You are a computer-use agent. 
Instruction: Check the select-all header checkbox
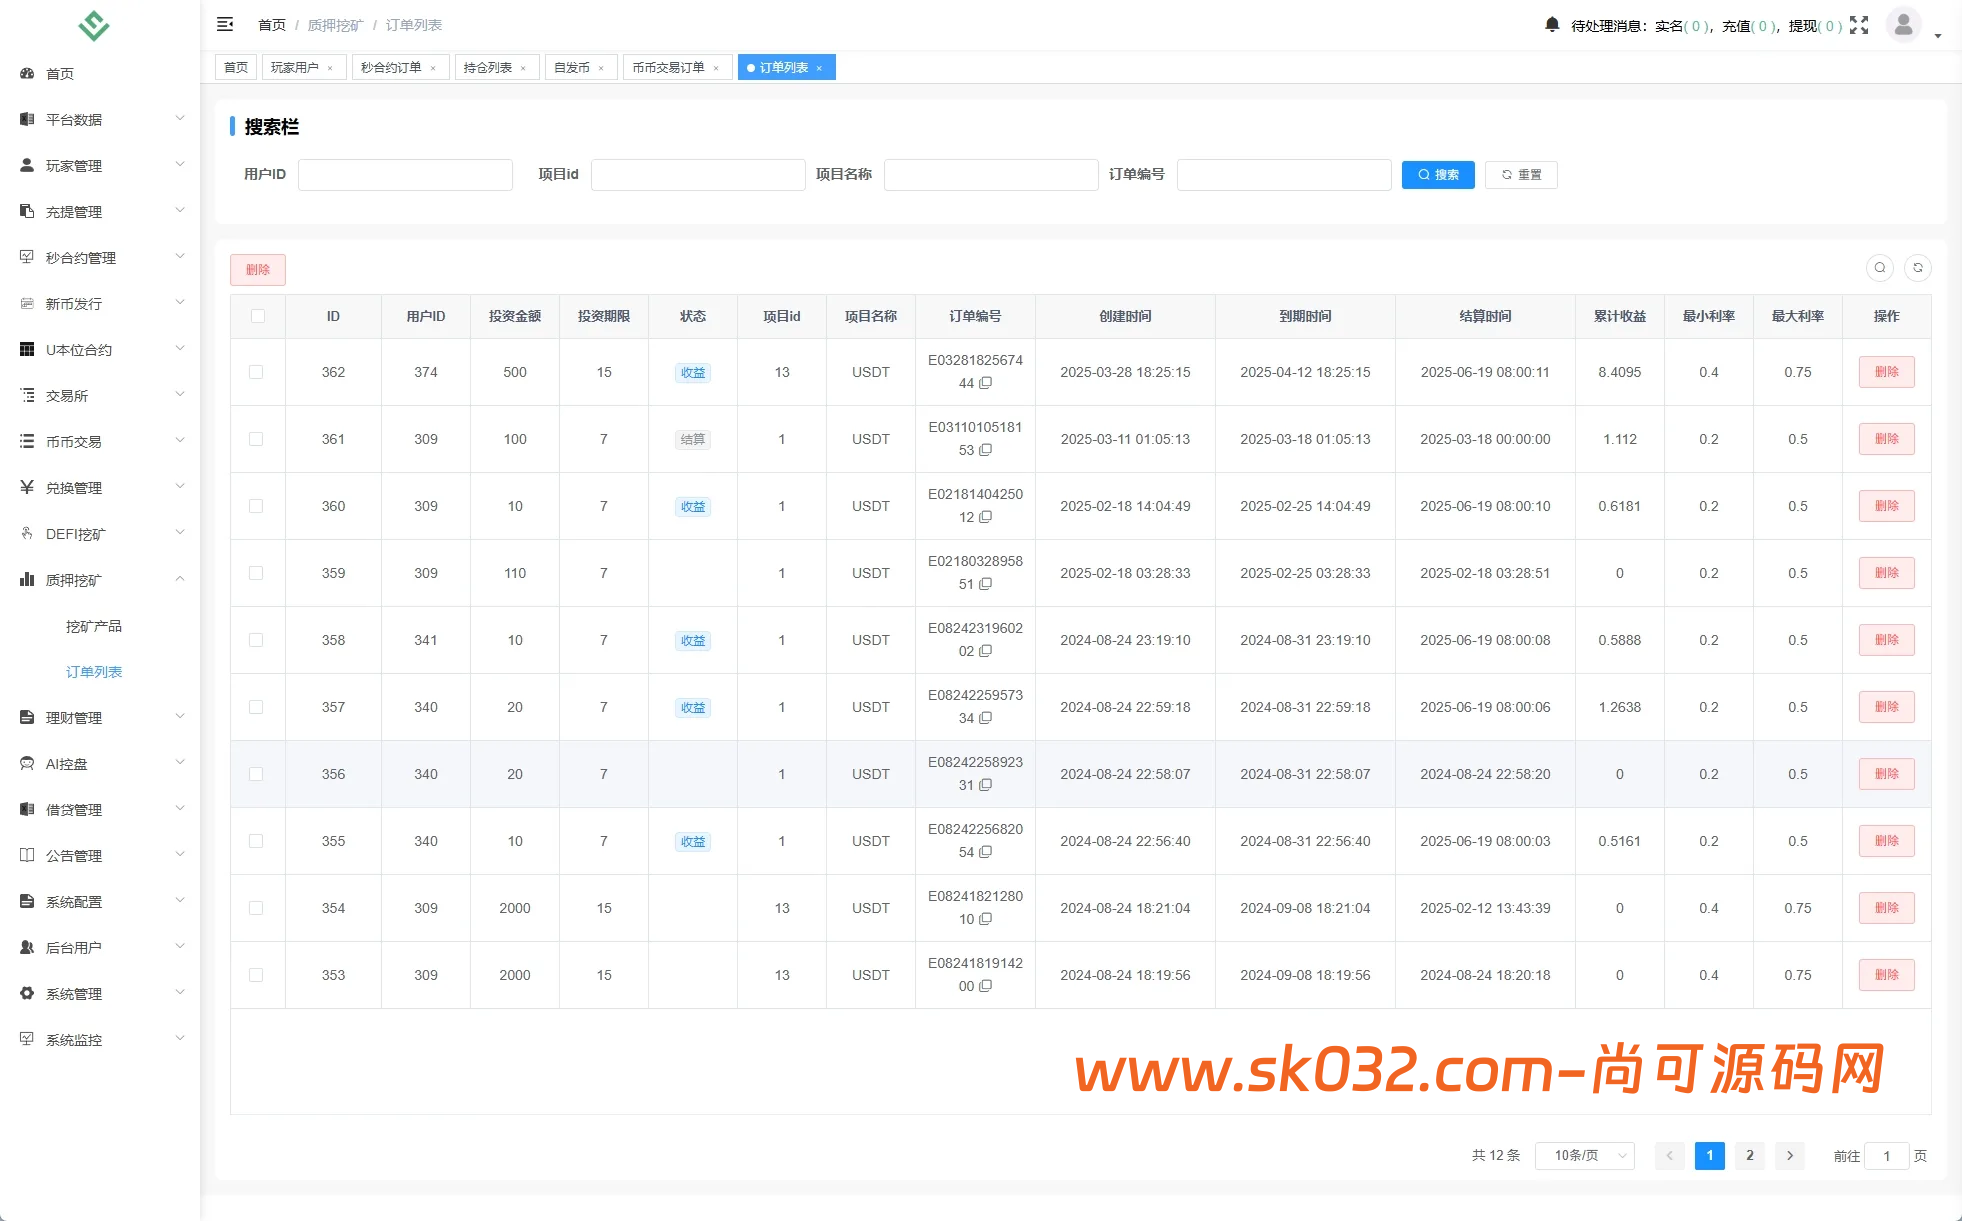(x=258, y=316)
